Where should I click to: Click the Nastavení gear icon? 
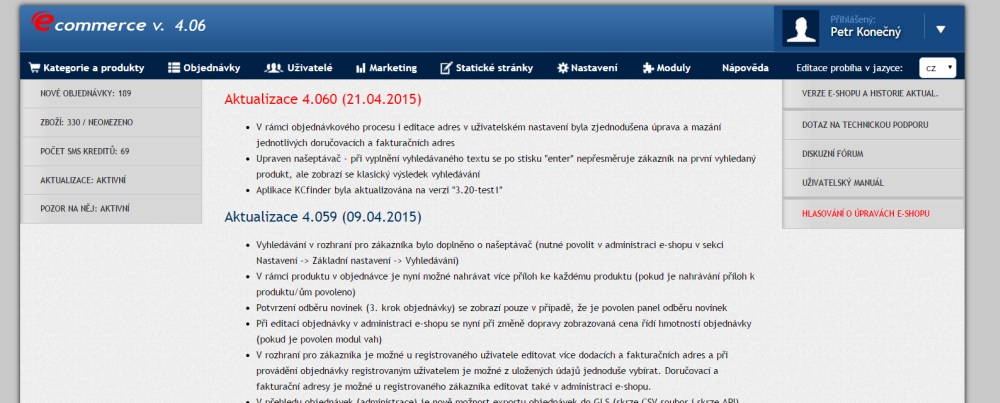click(x=563, y=68)
